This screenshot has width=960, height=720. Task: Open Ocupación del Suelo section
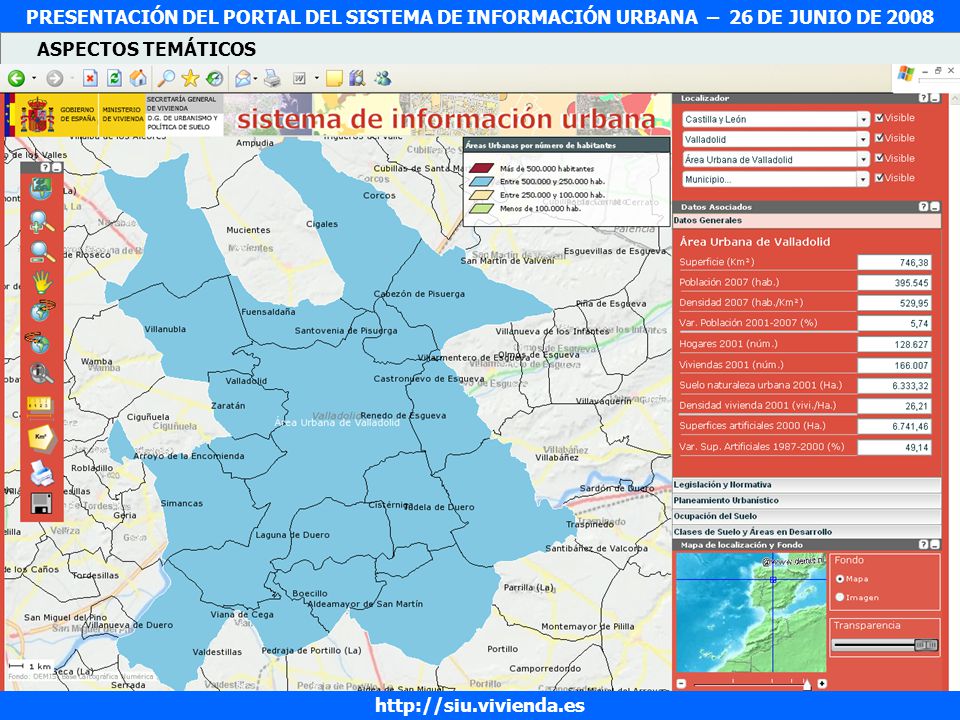[807, 516]
